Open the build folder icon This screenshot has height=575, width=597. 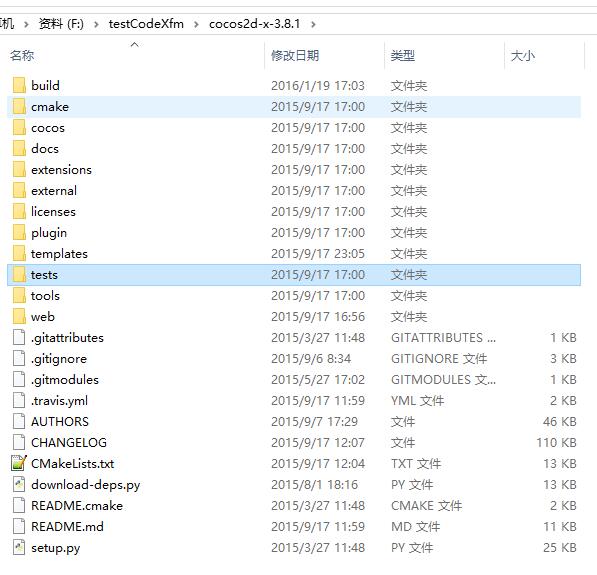[19, 85]
